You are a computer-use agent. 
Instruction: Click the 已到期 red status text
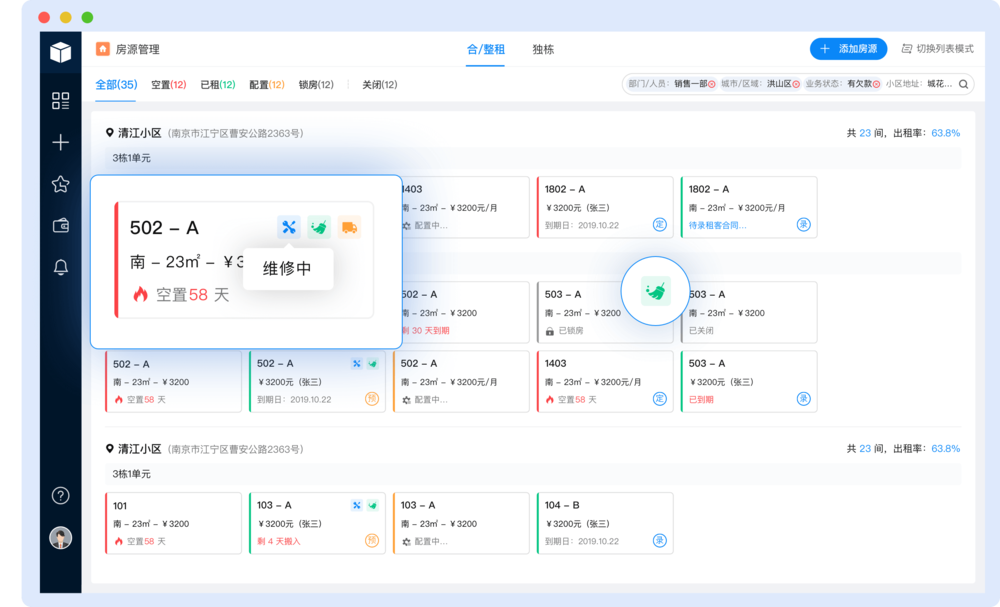tap(701, 399)
